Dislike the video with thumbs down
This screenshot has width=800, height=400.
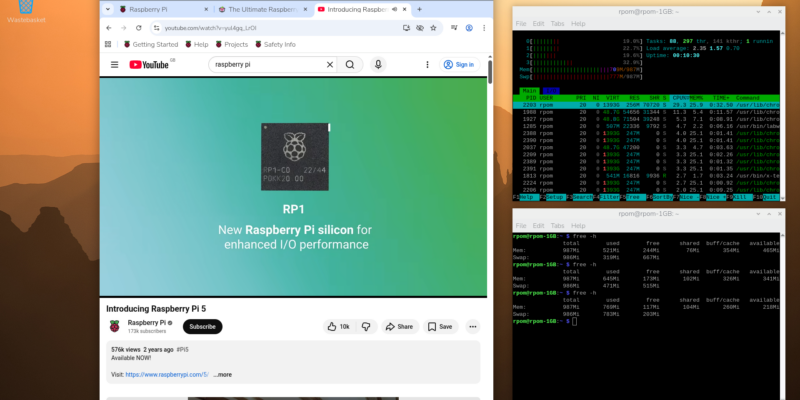(366, 327)
